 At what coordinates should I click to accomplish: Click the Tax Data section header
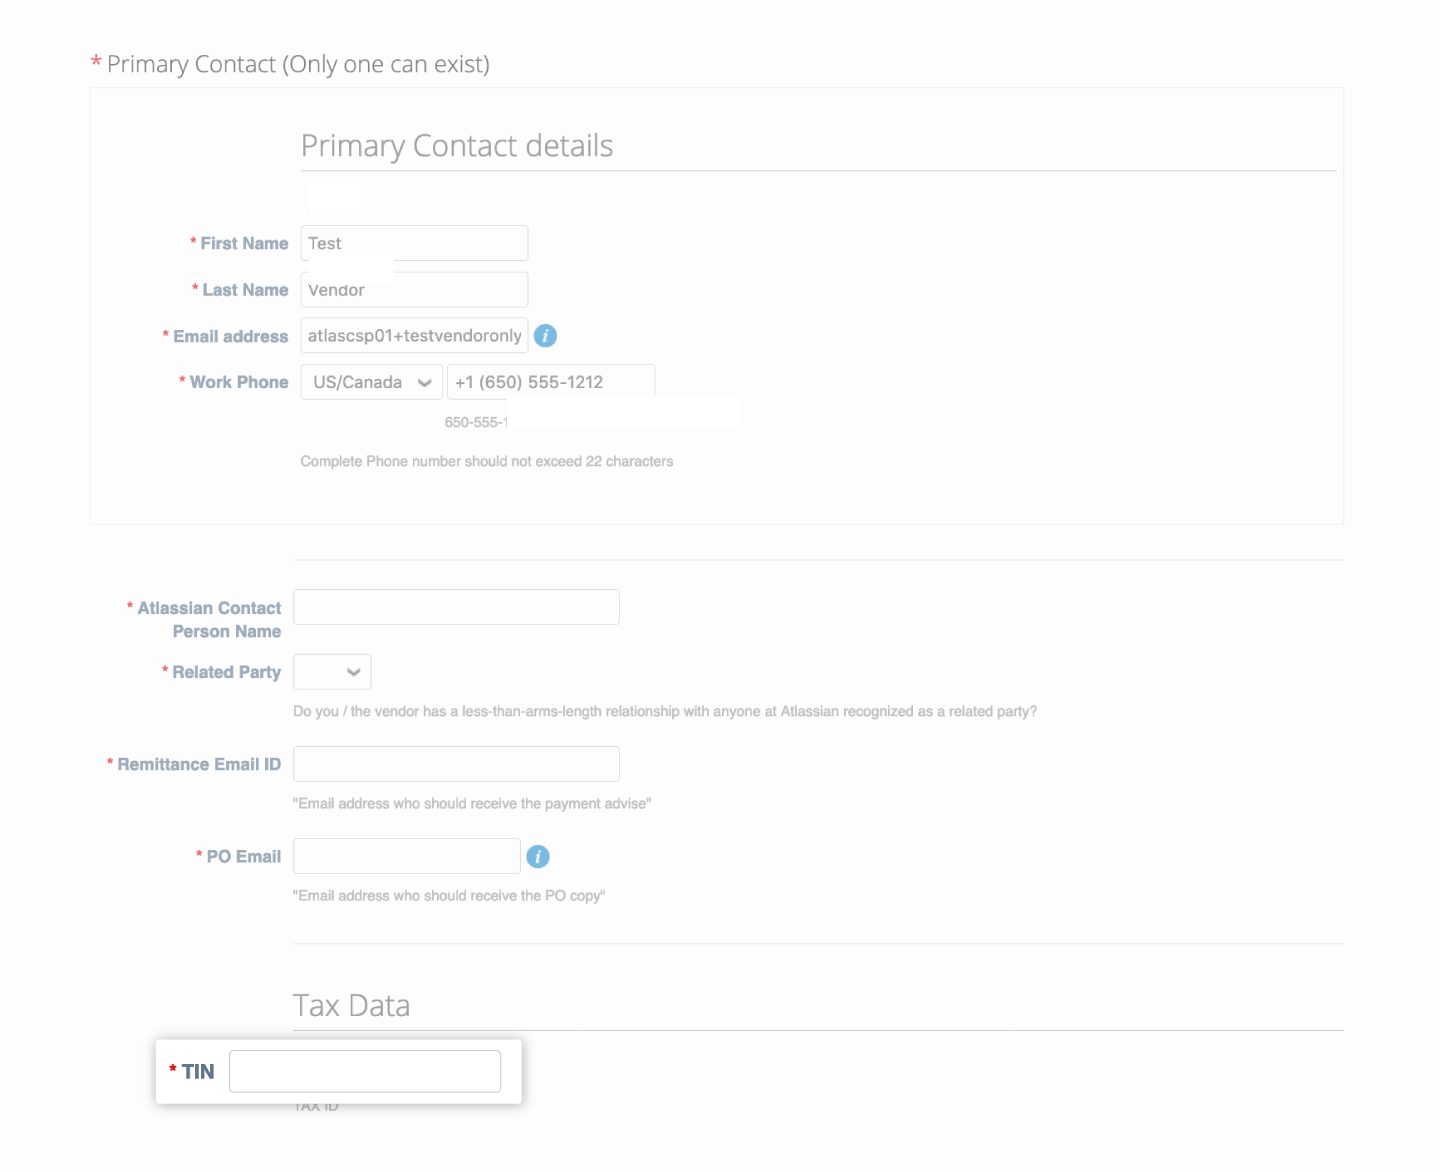tap(352, 1005)
